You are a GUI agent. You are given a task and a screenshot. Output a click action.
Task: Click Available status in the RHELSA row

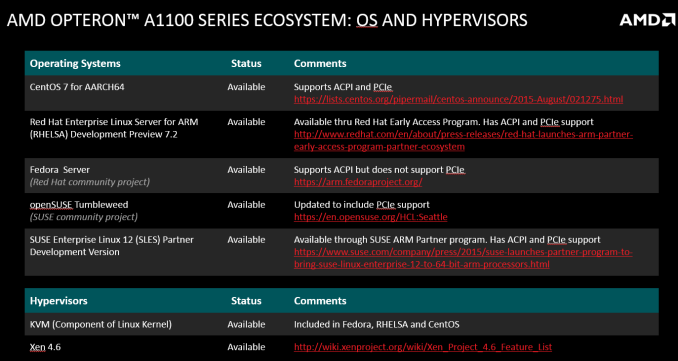(x=246, y=122)
